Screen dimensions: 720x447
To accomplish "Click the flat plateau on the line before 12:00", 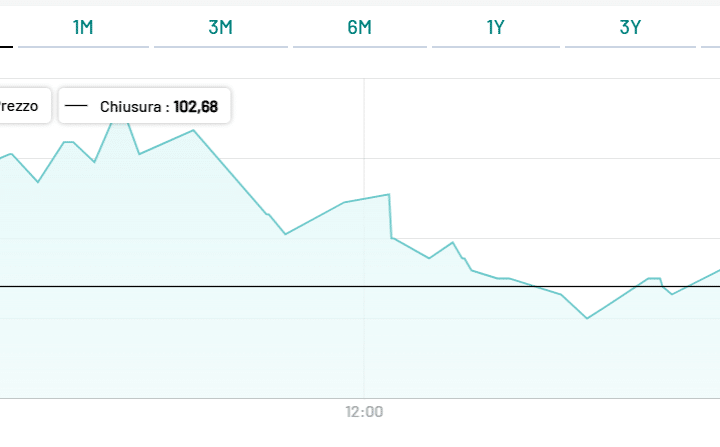I will click(x=366, y=198).
